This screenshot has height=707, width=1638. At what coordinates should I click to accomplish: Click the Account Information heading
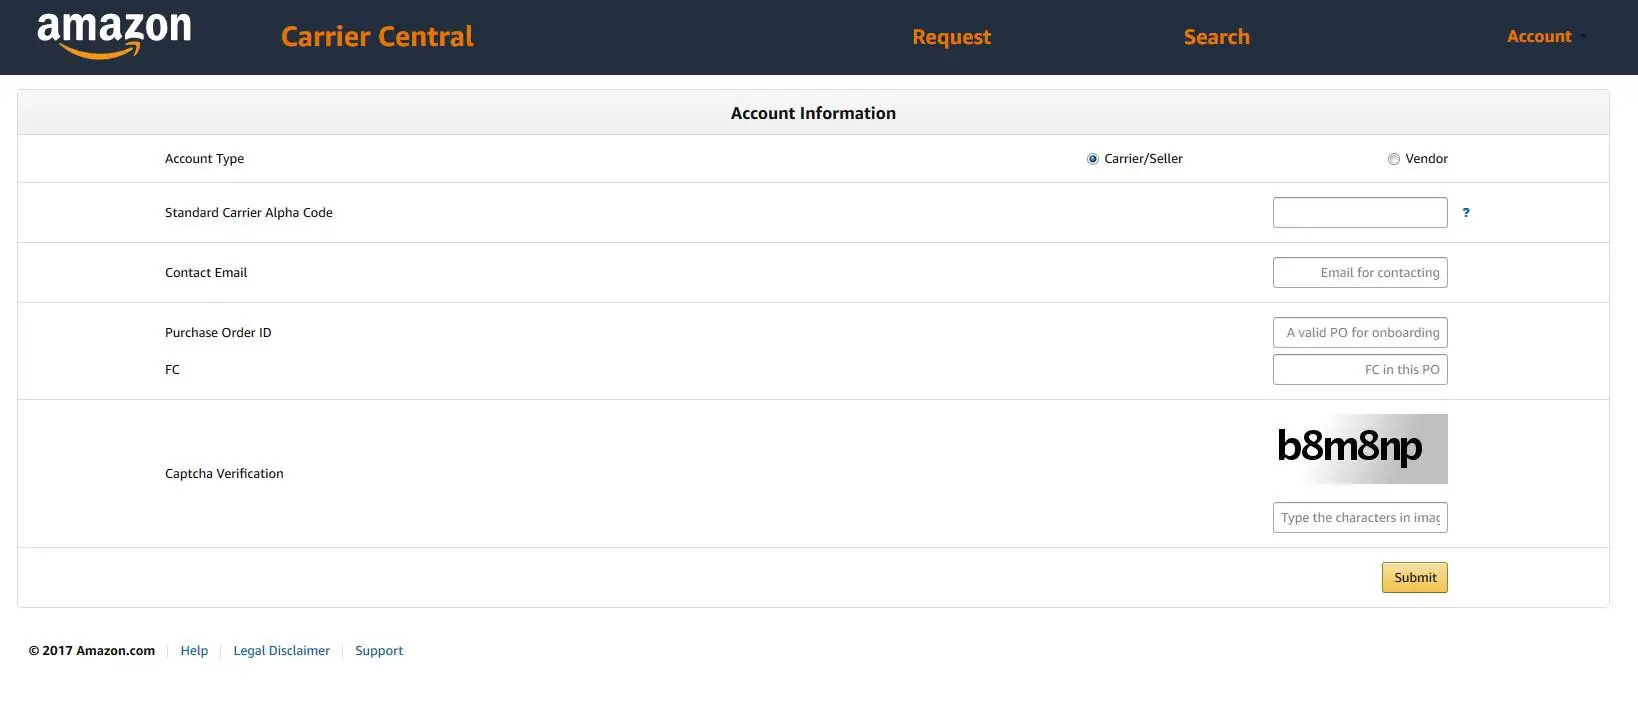point(813,113)
